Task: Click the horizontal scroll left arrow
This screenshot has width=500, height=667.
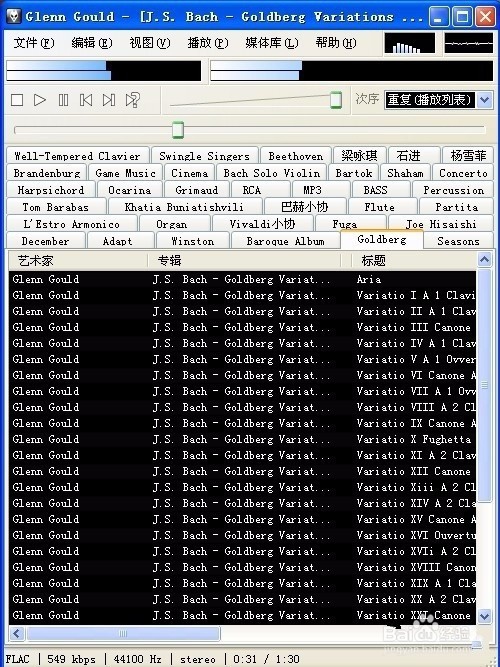Action: click(x=17, y=634)
